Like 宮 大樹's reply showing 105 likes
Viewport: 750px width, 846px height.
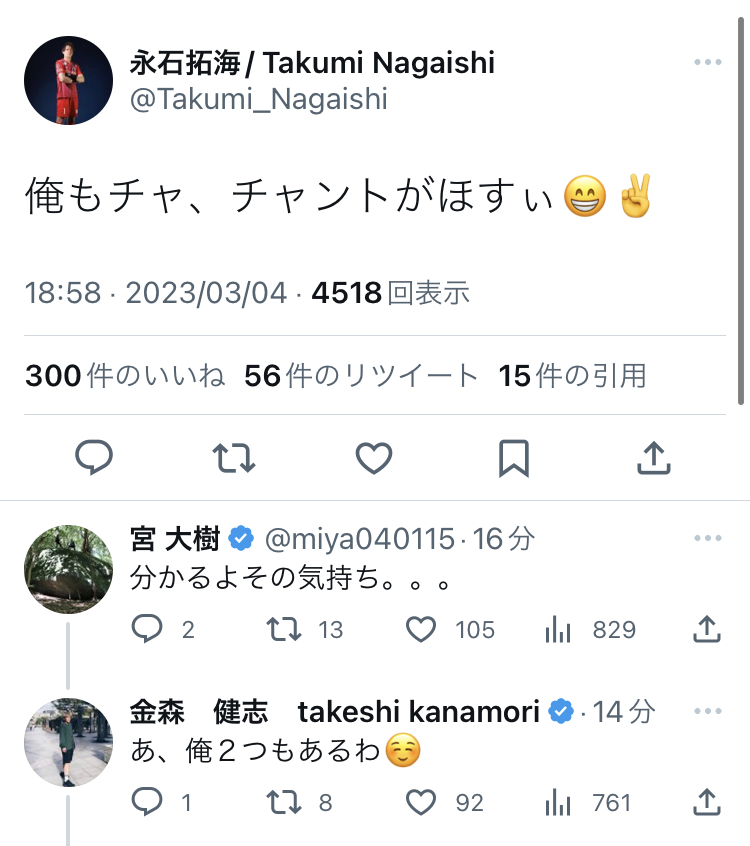[422, 629]
